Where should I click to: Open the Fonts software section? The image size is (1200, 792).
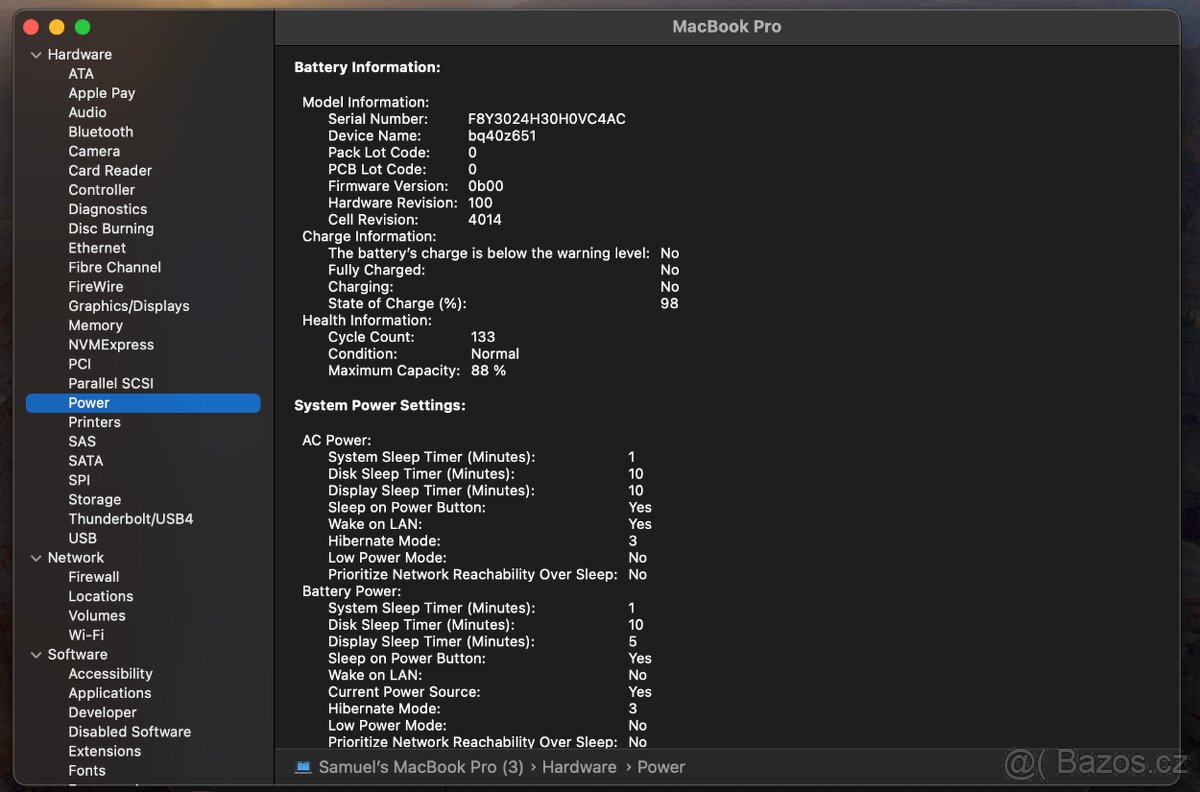[87, 770]
